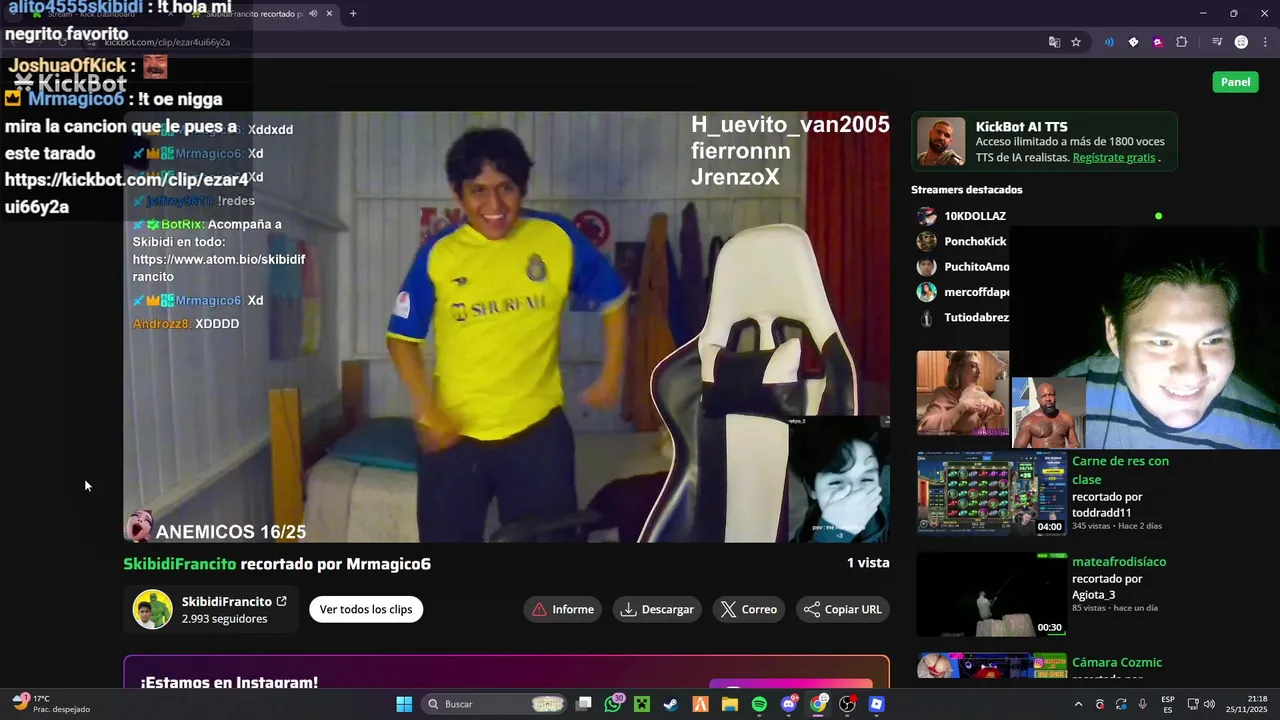Click the pink-purple extension icon
This screenshot has width=1280, height=720.
coord(1157,42)
